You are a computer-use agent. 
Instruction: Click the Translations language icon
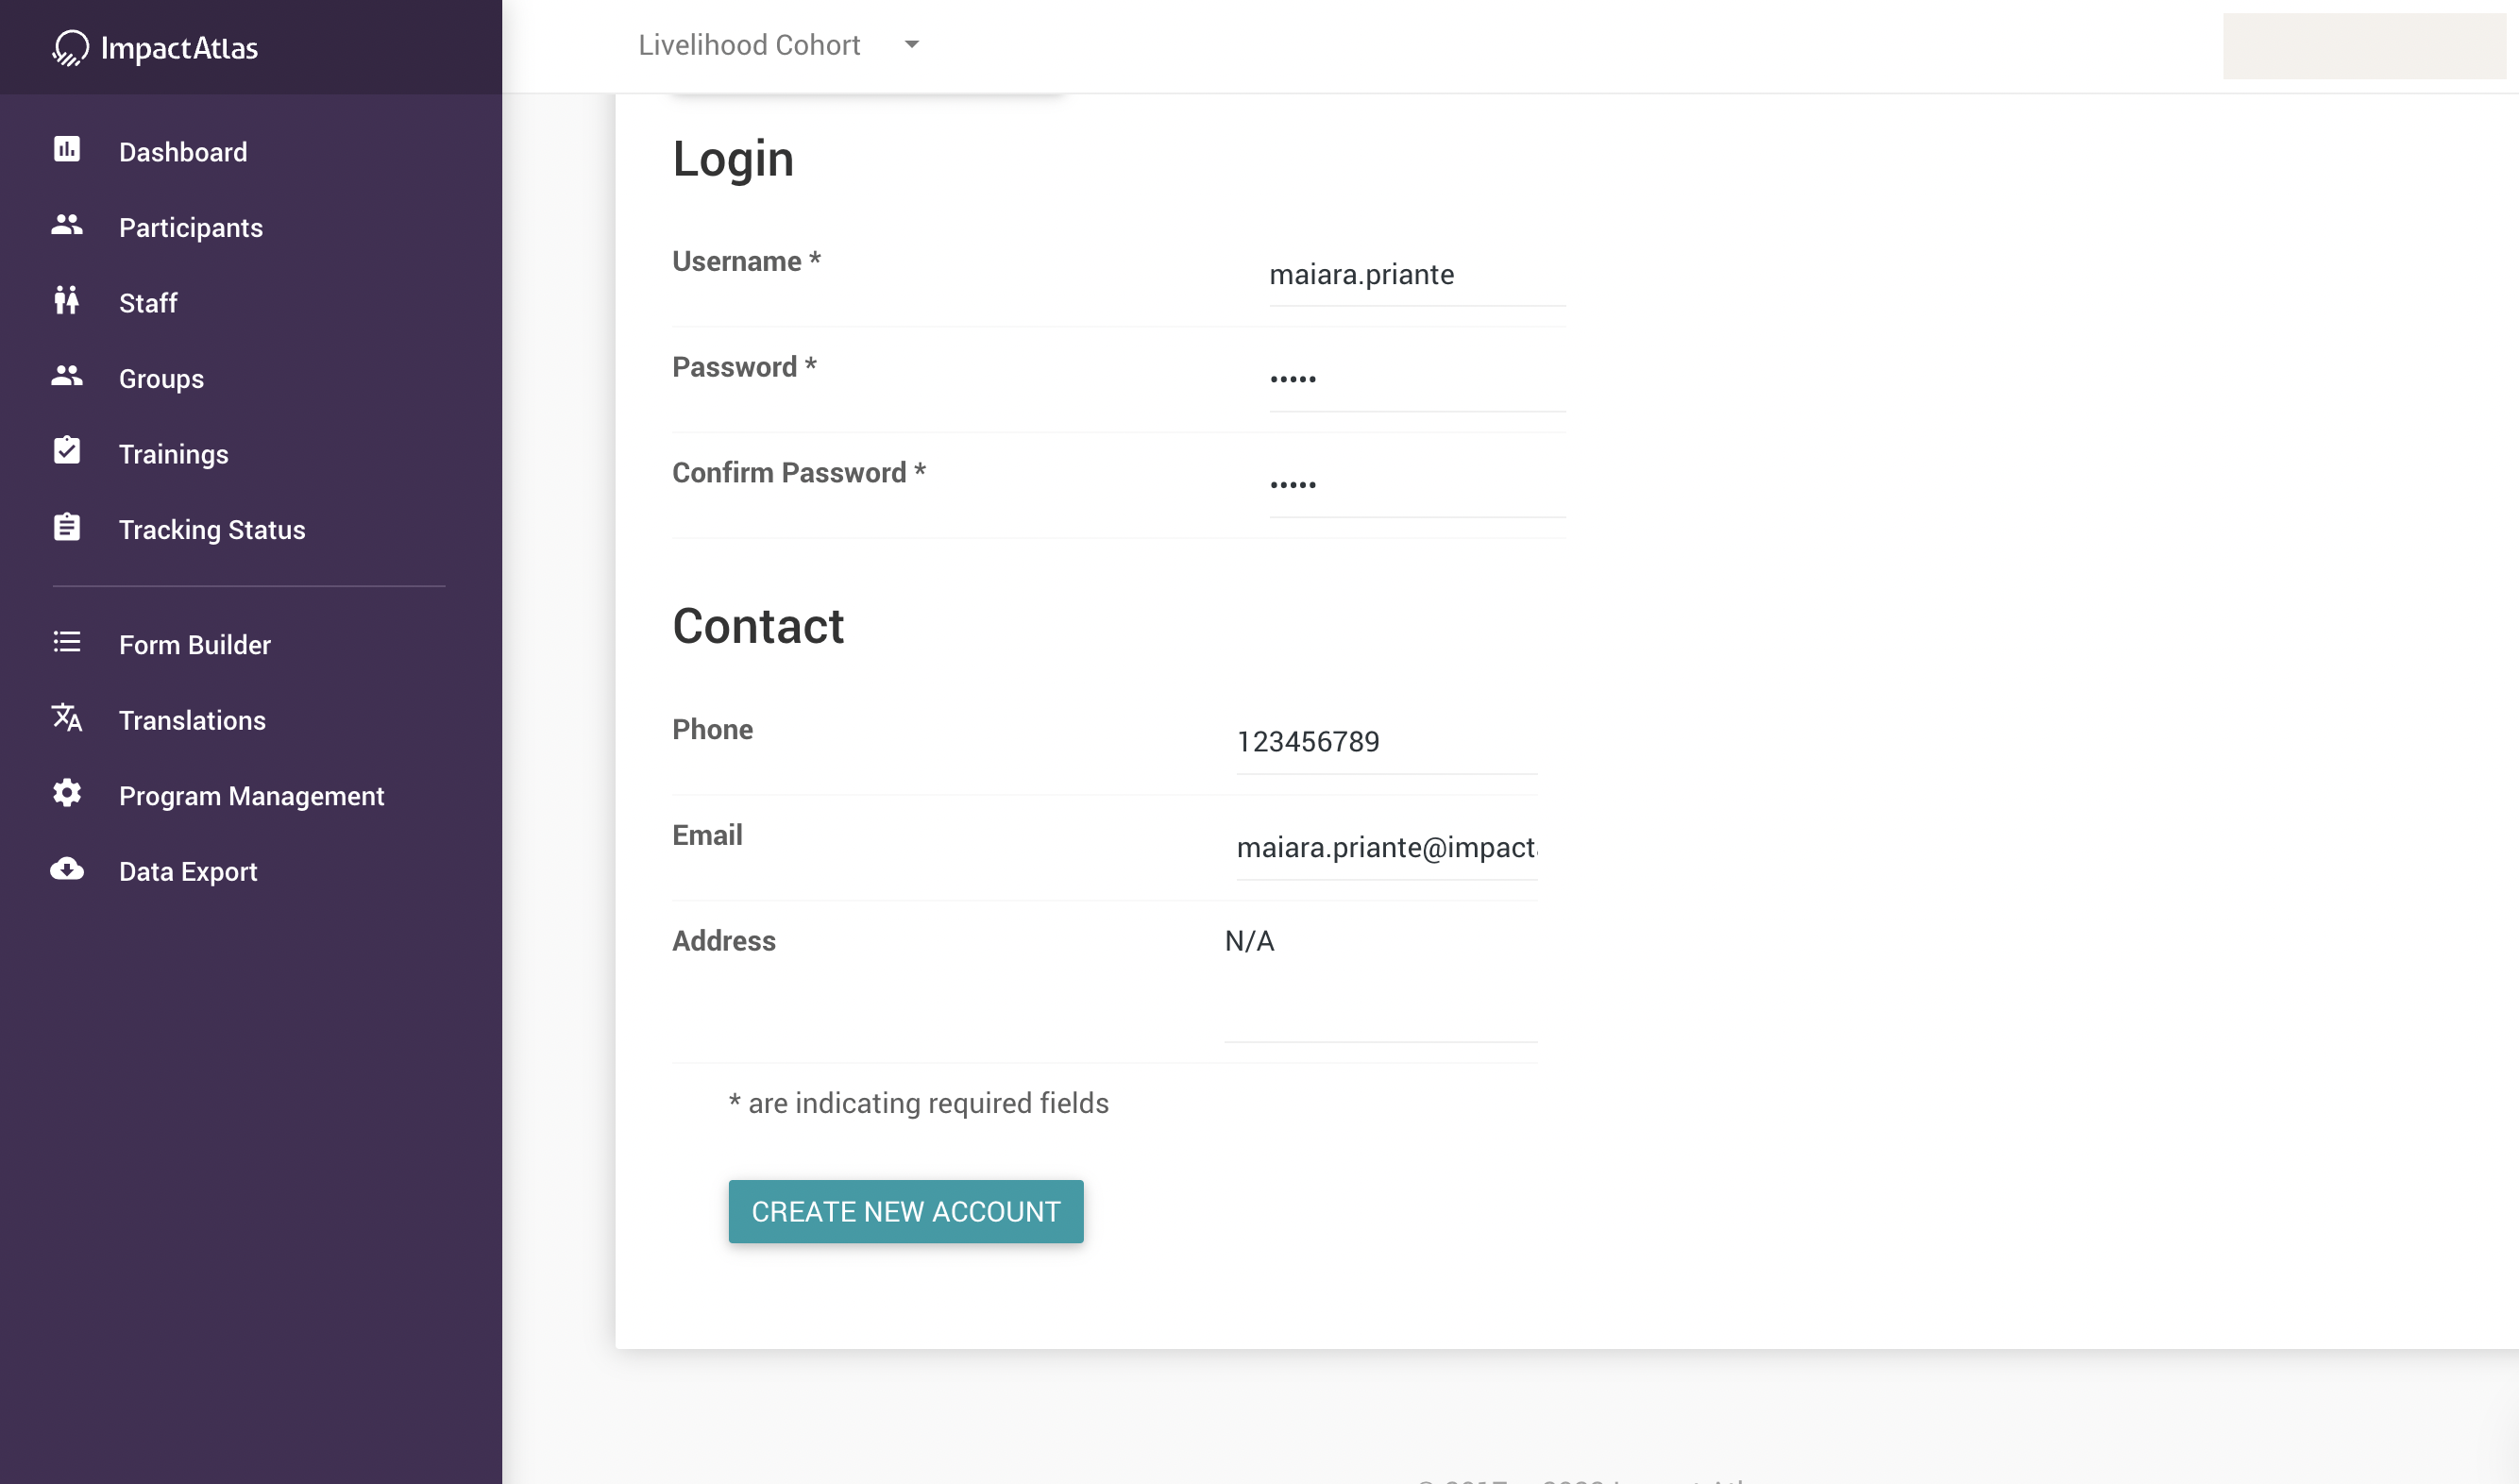(x=67, y=718)
